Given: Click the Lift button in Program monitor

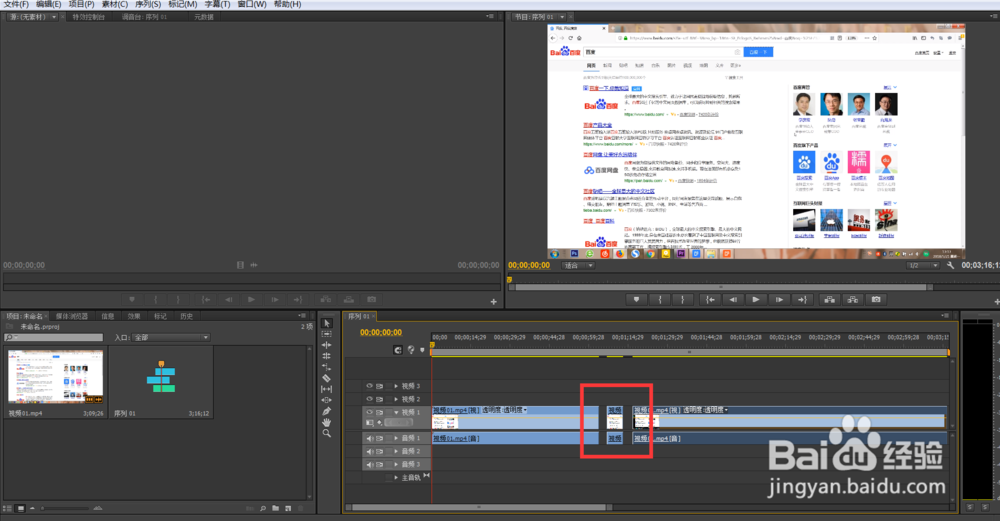Looking at the screenshot, I should point(829,299).
